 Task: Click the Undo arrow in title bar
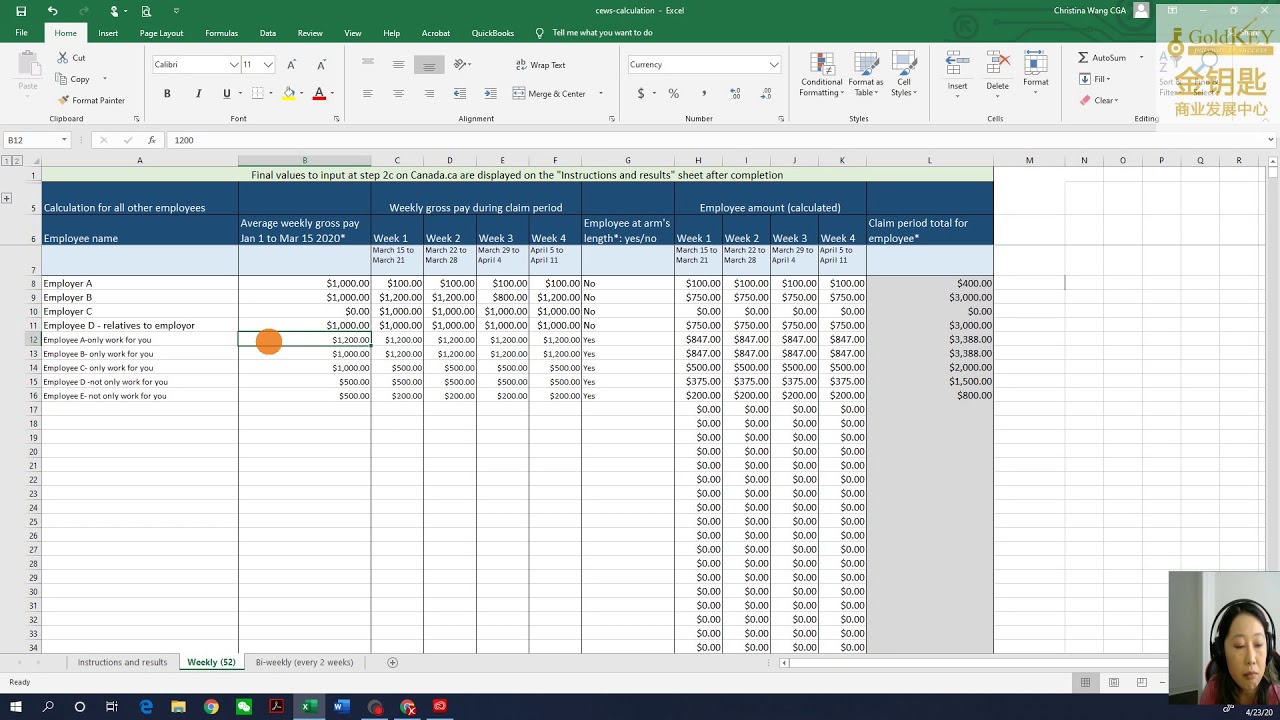coord(52,11)
